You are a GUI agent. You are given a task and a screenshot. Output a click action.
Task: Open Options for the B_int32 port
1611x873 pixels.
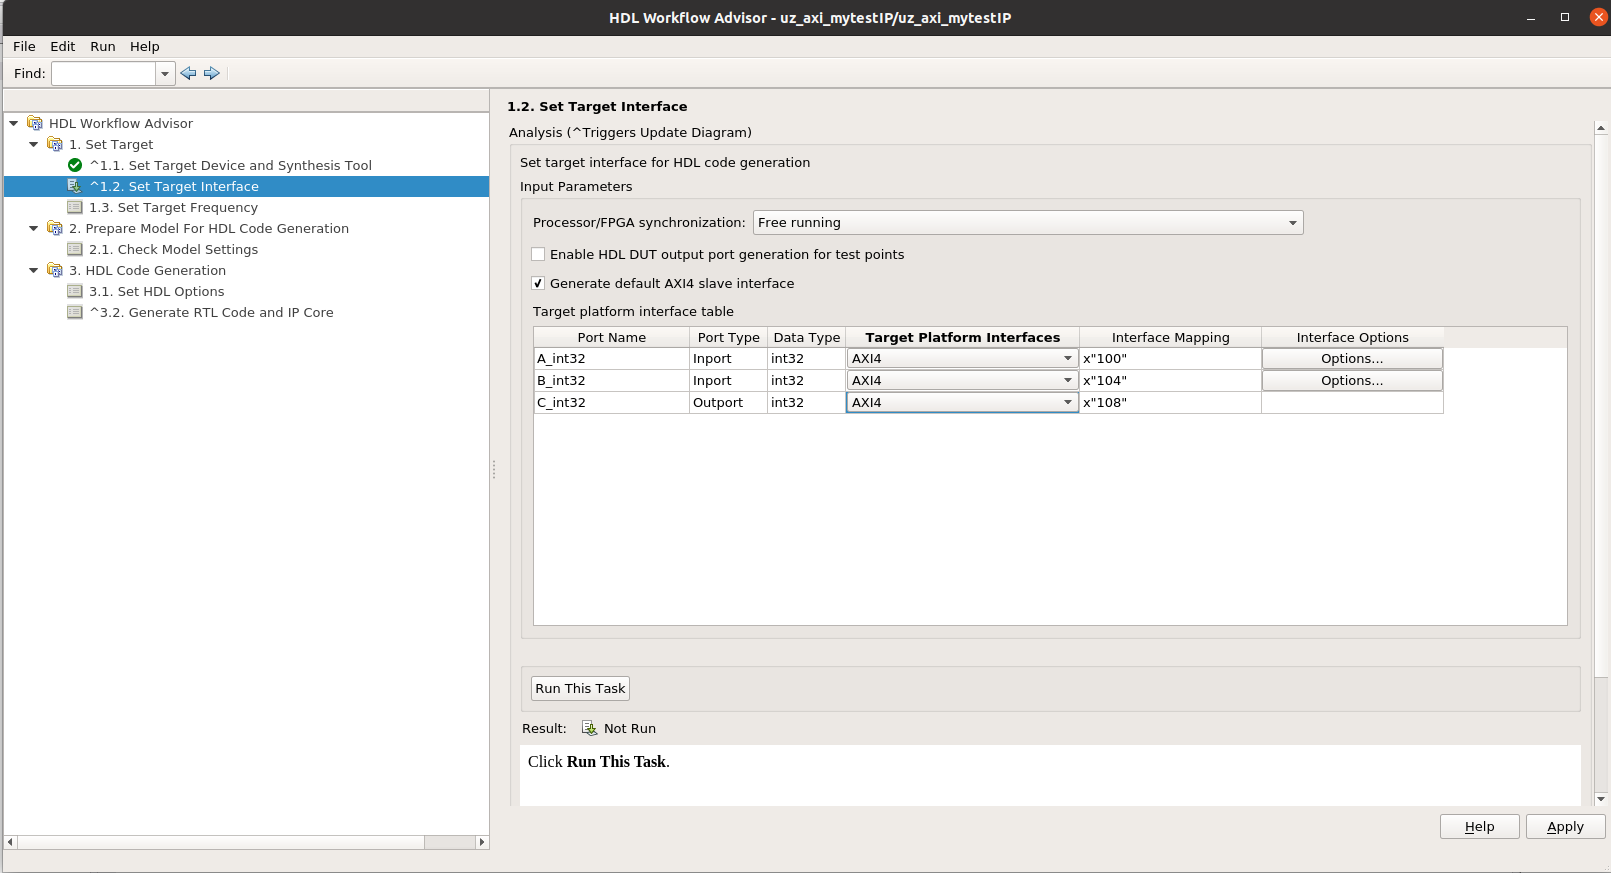(1351, 381)
